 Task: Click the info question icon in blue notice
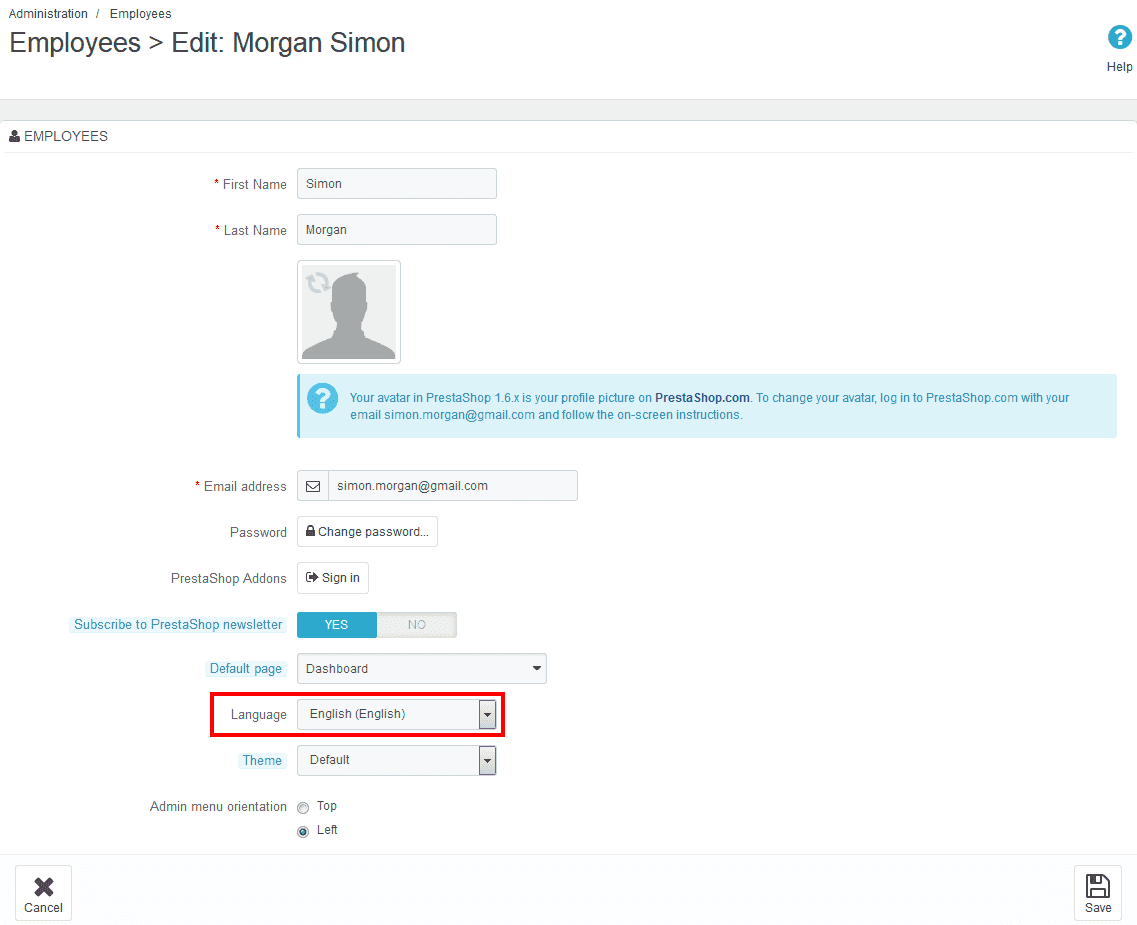point(322,398)
